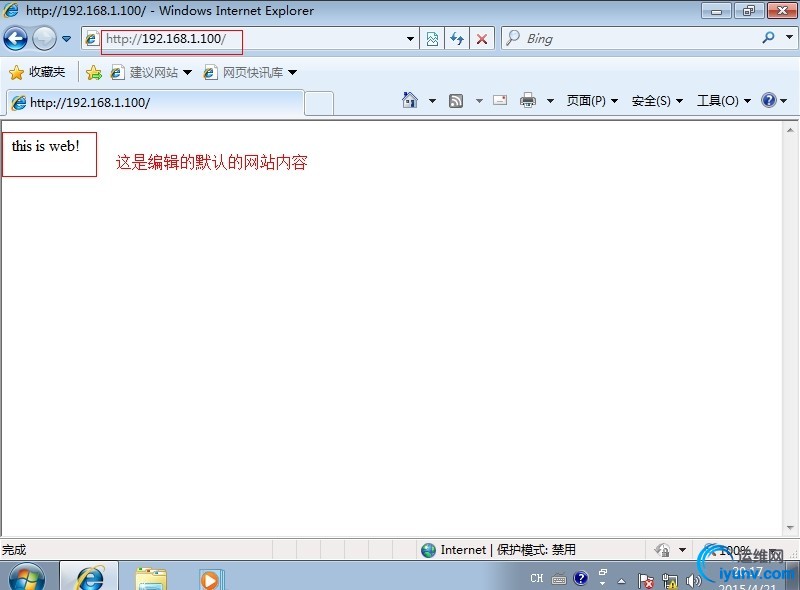
Task: Click the Forward navigation arrow button
Action: (x=44, y=38)
